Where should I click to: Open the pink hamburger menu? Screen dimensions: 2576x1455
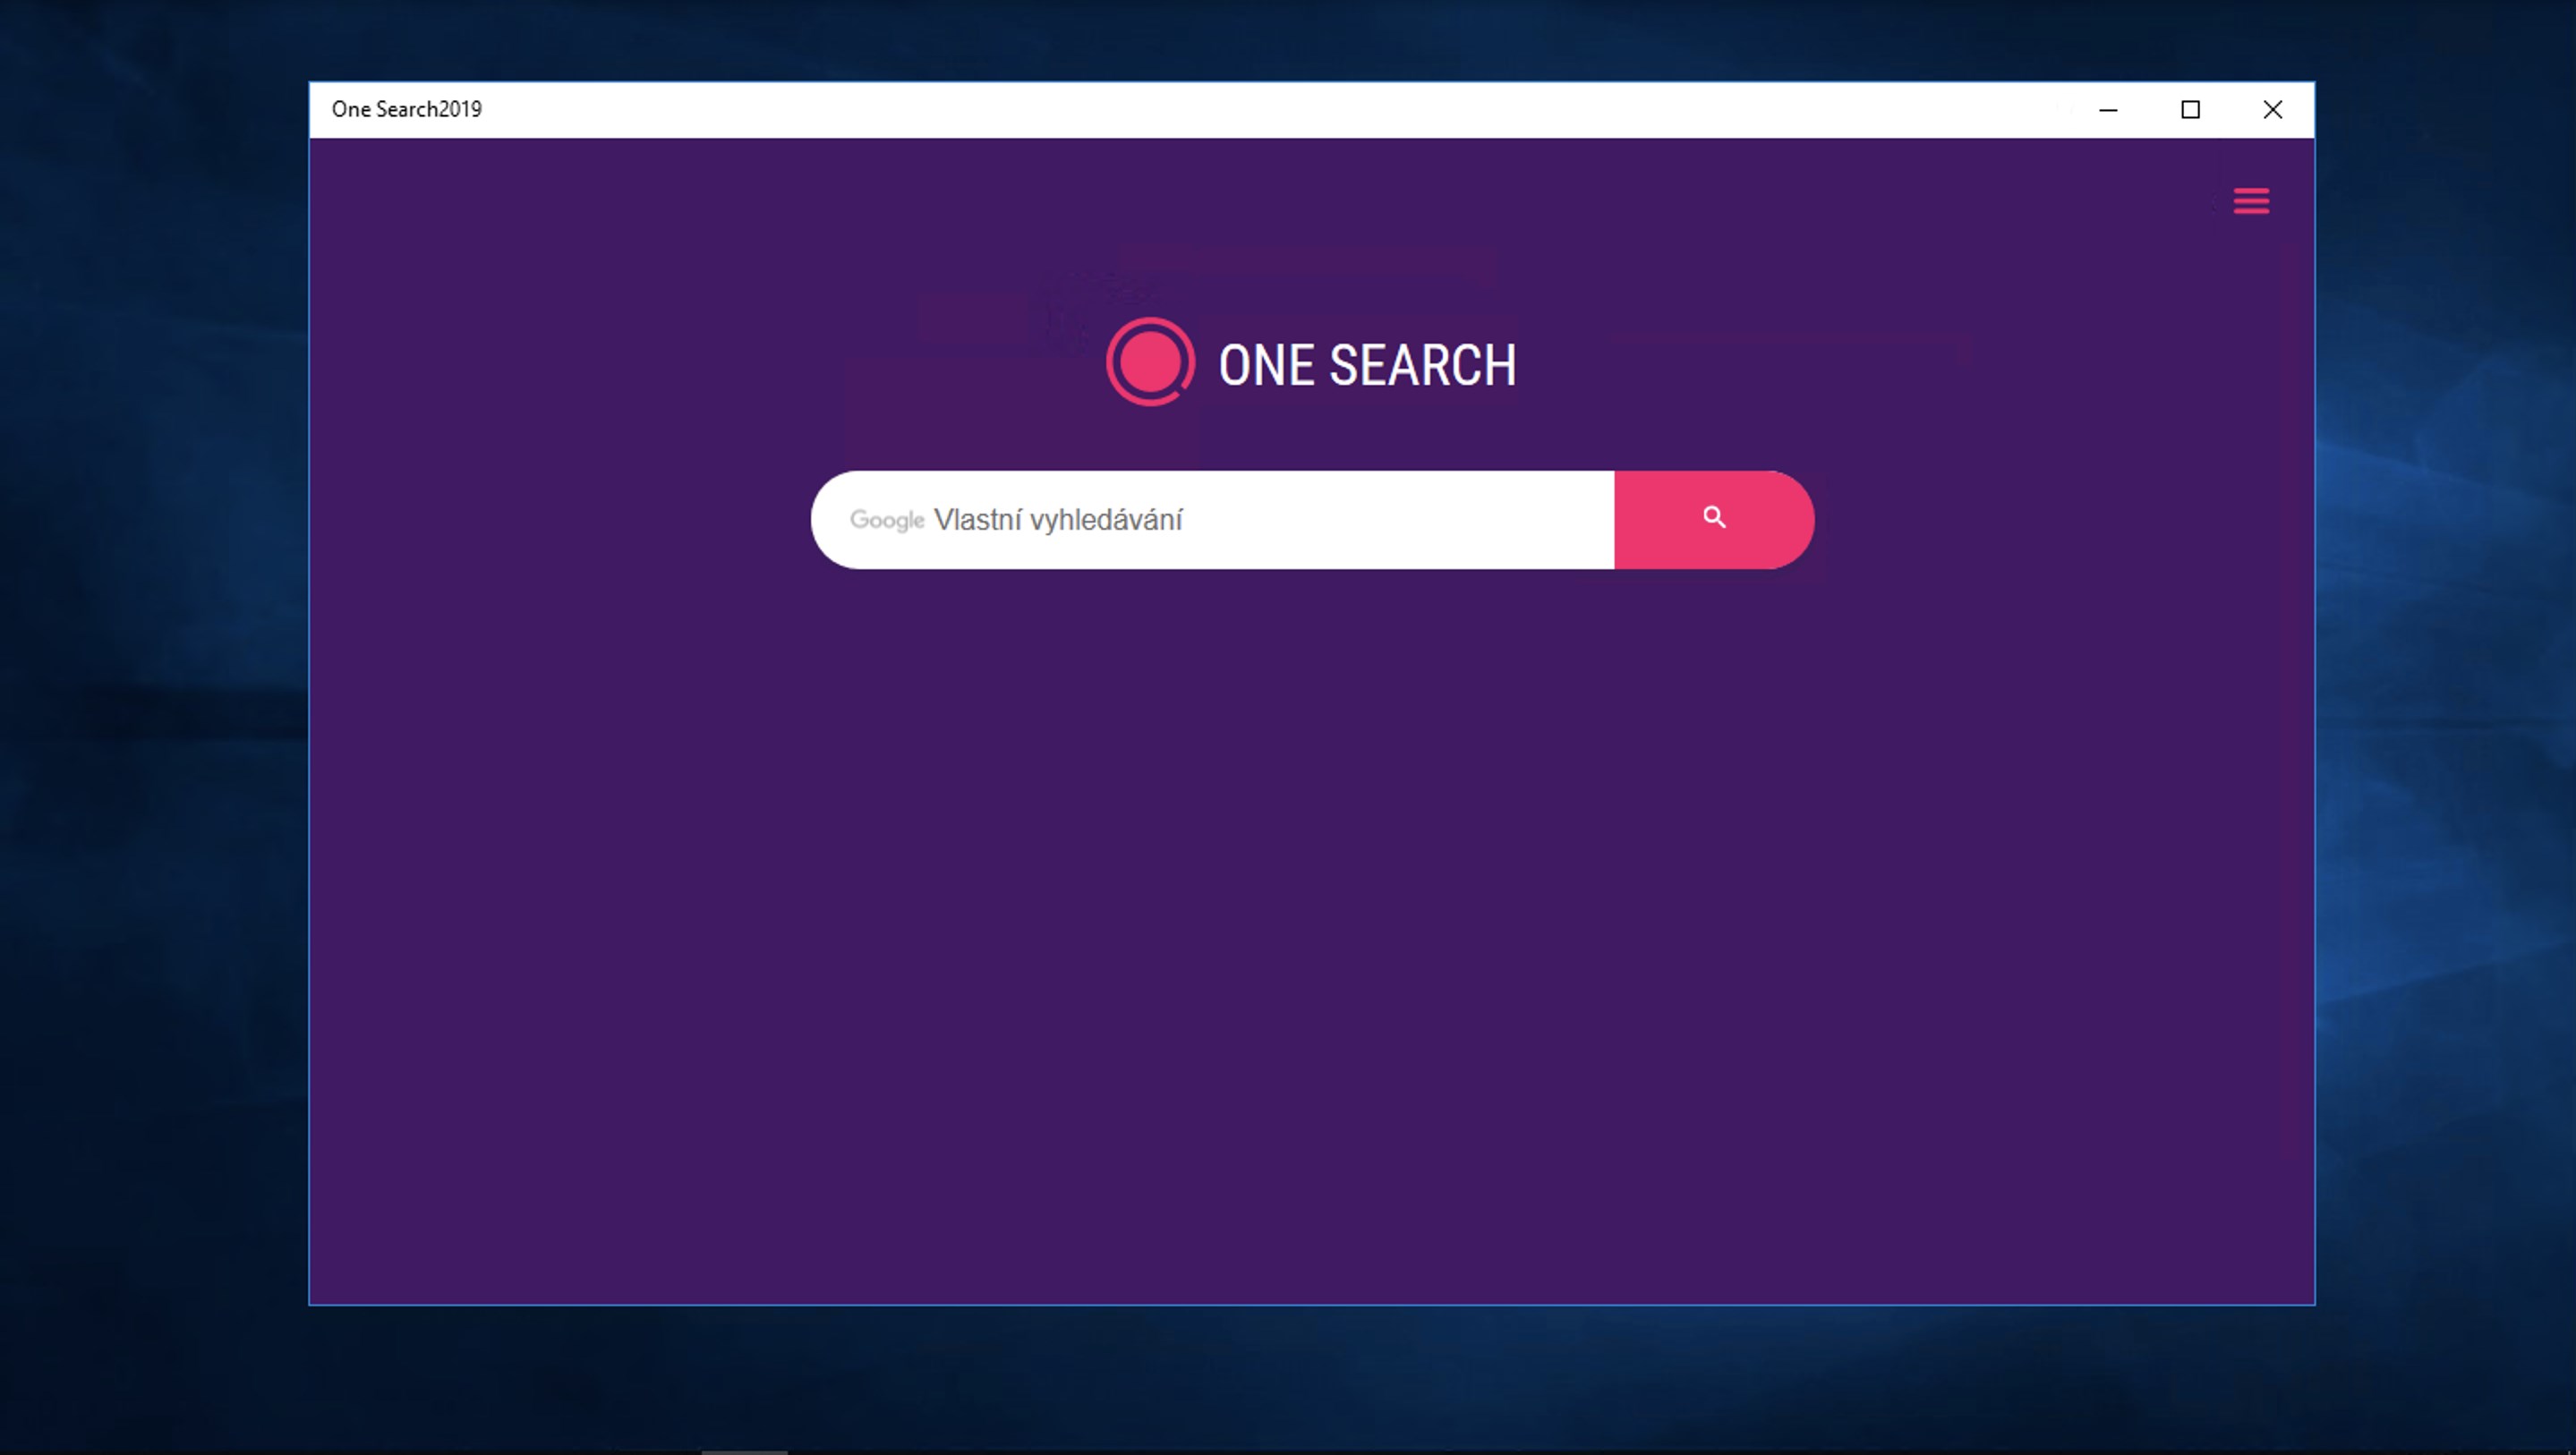tap(2251, 201)
